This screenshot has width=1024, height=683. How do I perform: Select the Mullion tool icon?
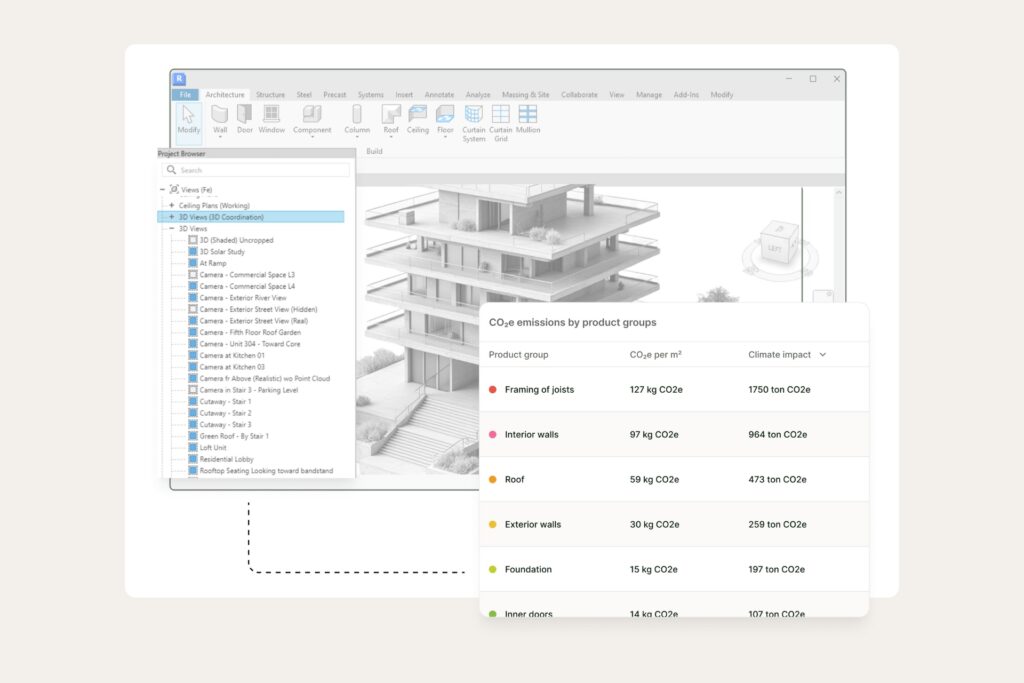[x=528, y=116]
